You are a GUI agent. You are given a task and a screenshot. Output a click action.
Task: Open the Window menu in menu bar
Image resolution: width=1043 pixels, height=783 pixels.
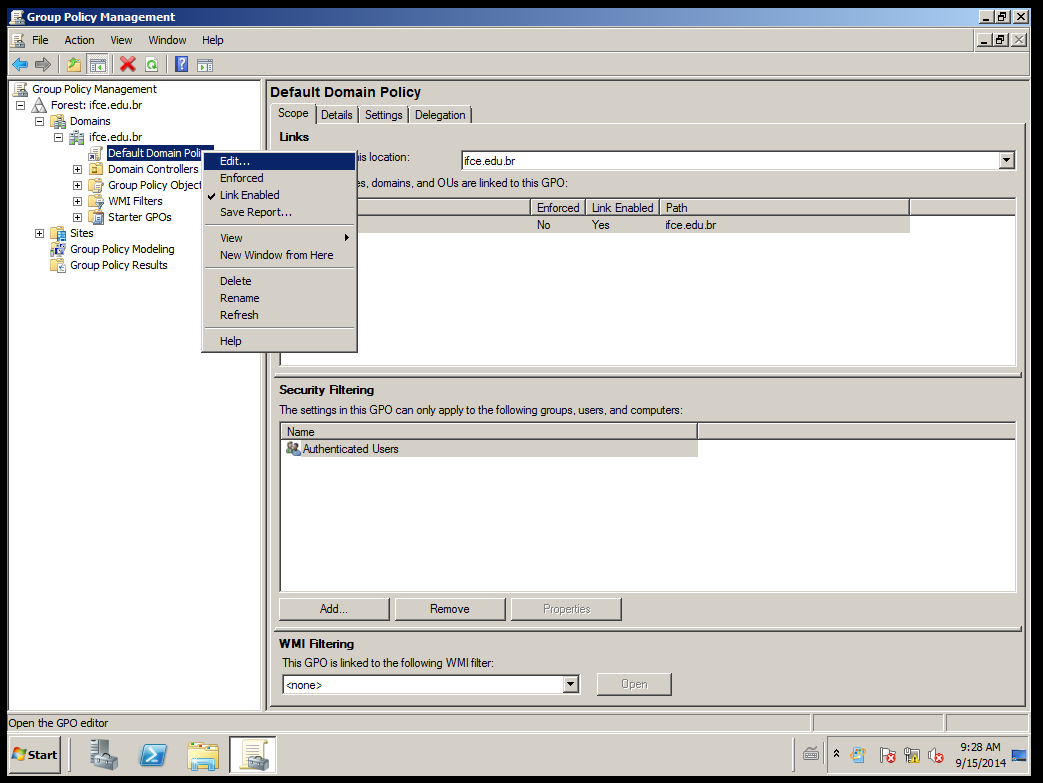[x=167, y=40]
